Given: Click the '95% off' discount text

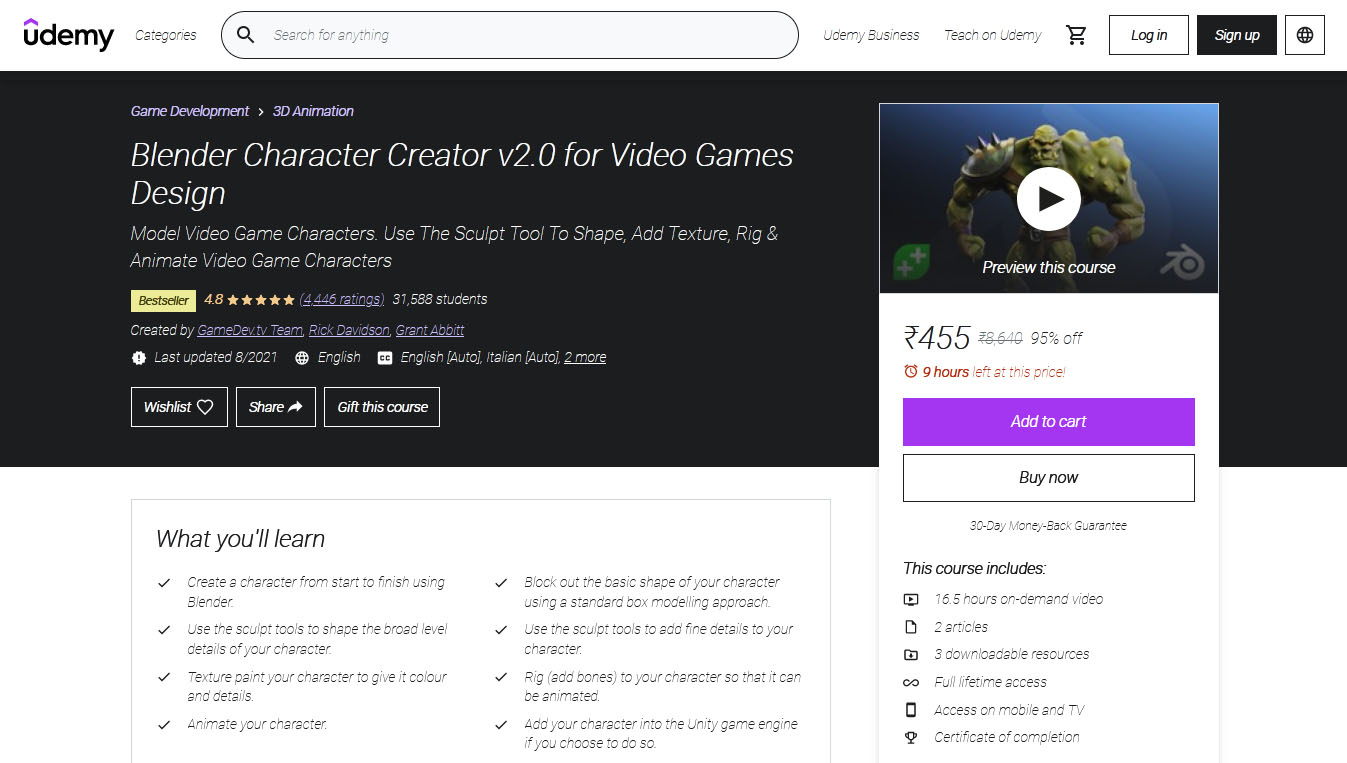Looking at the screenshot, I should [x=1057, y=338].
